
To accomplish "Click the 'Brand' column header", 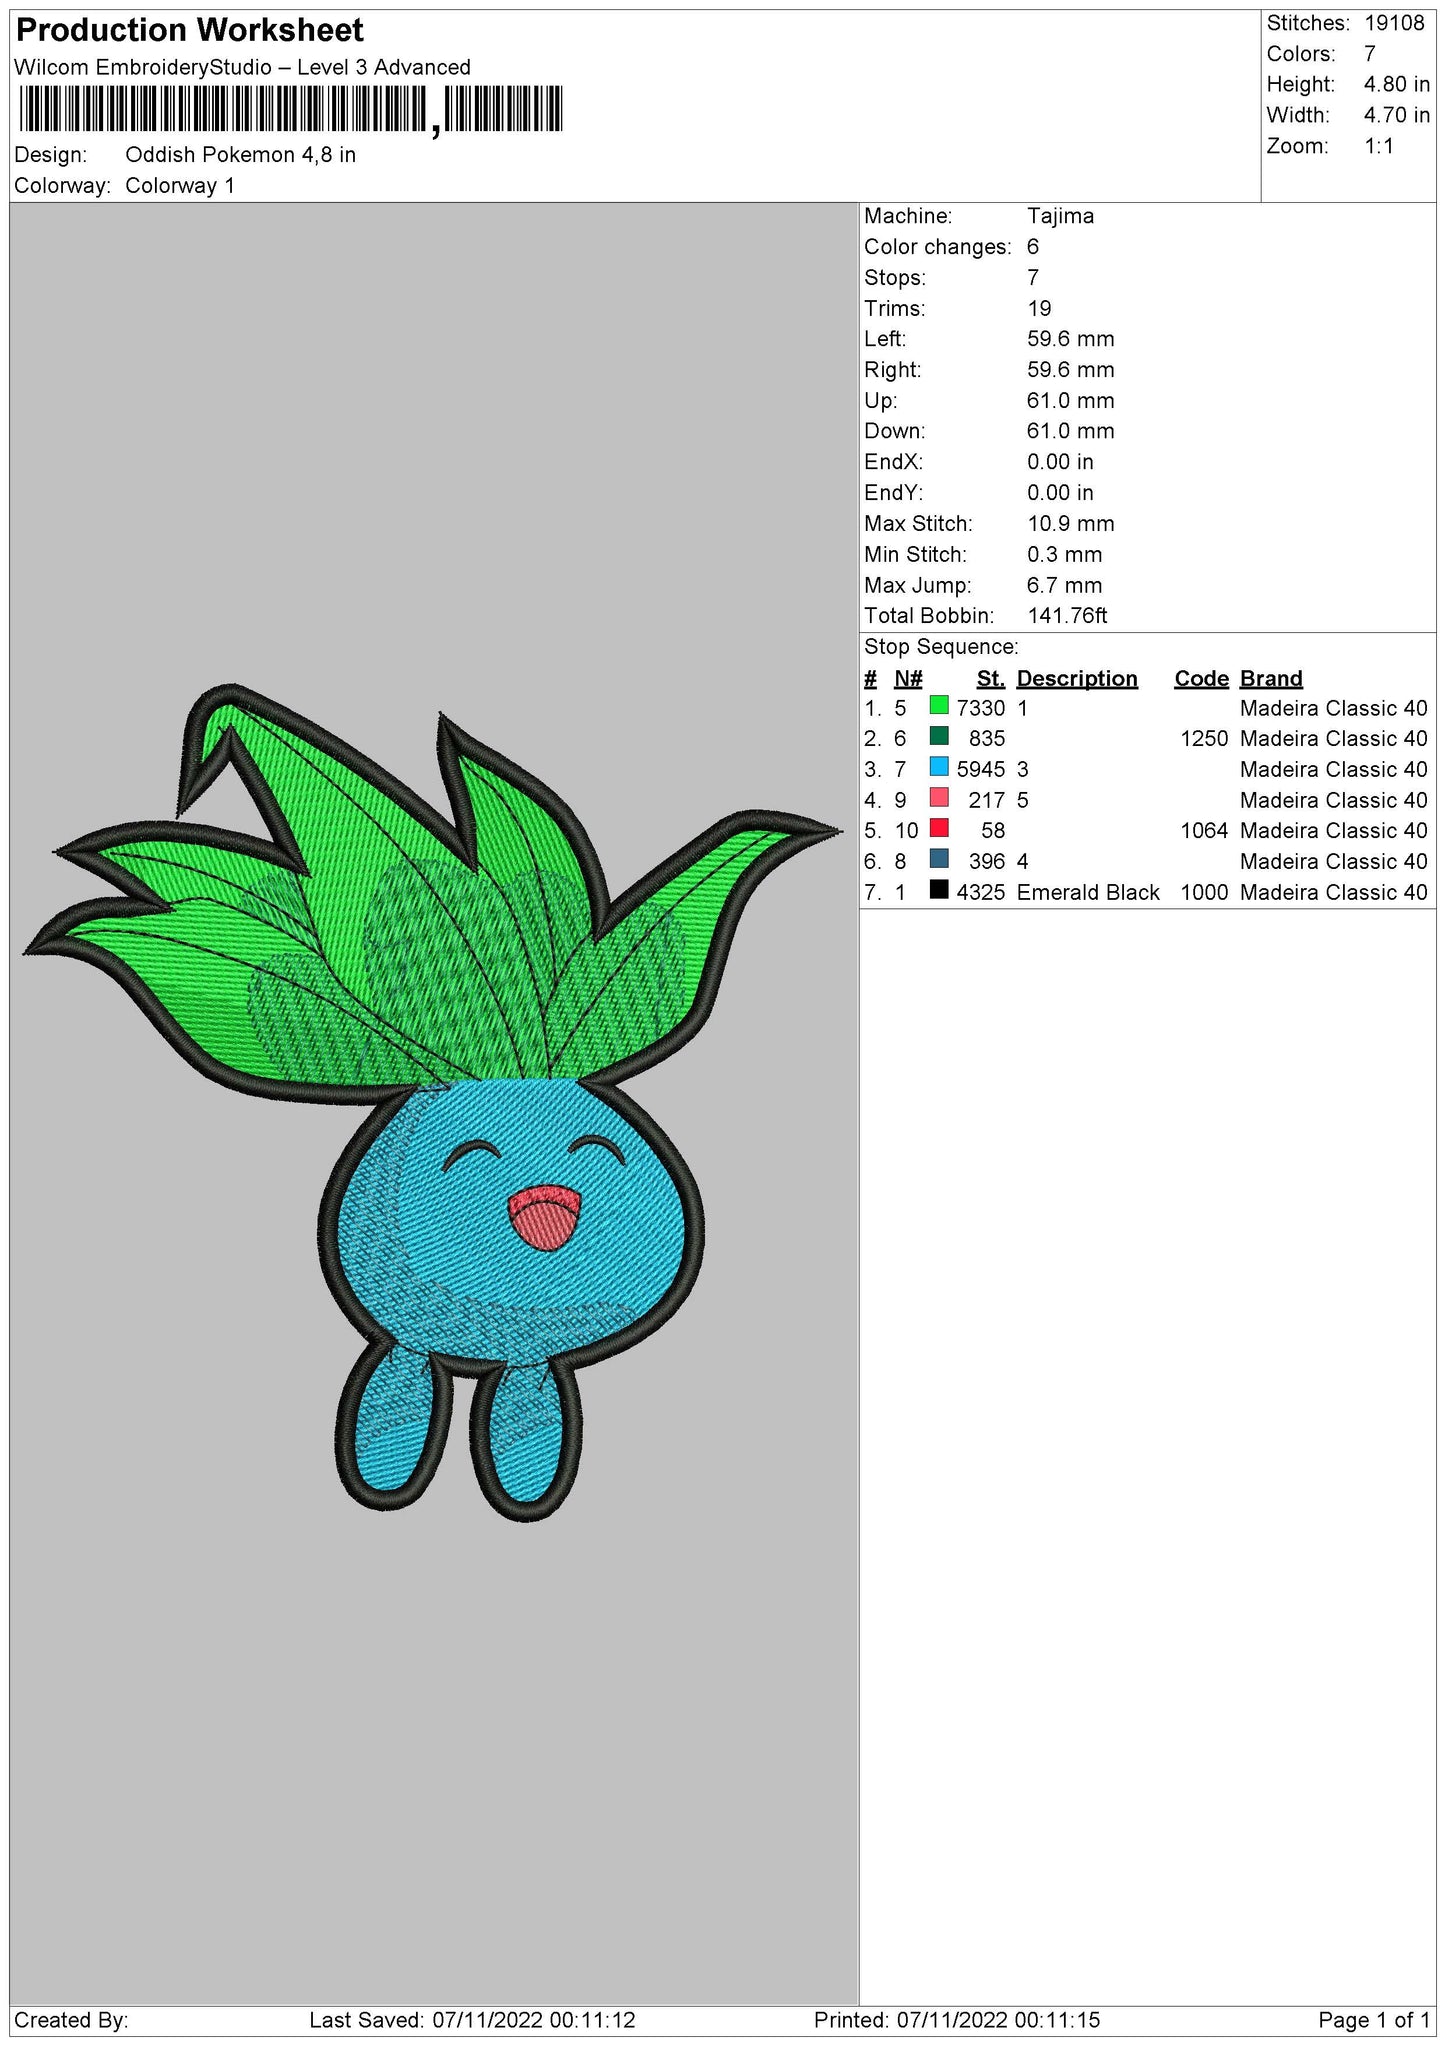I will point(1271,679).
